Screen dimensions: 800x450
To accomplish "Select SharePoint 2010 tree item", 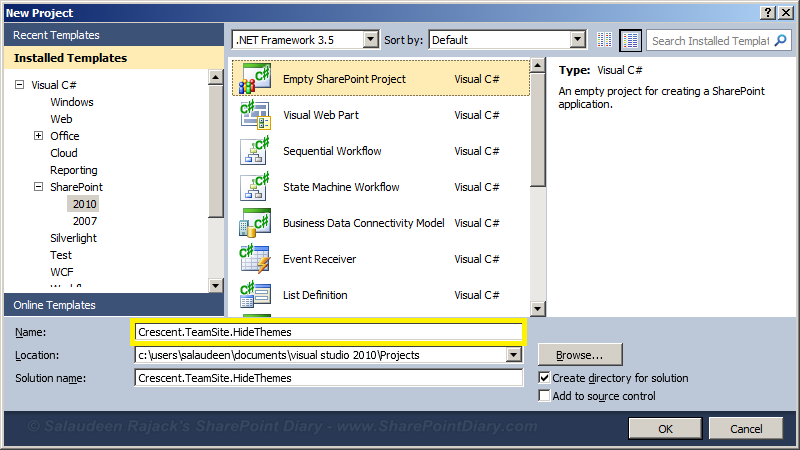I will click(84, 204).
